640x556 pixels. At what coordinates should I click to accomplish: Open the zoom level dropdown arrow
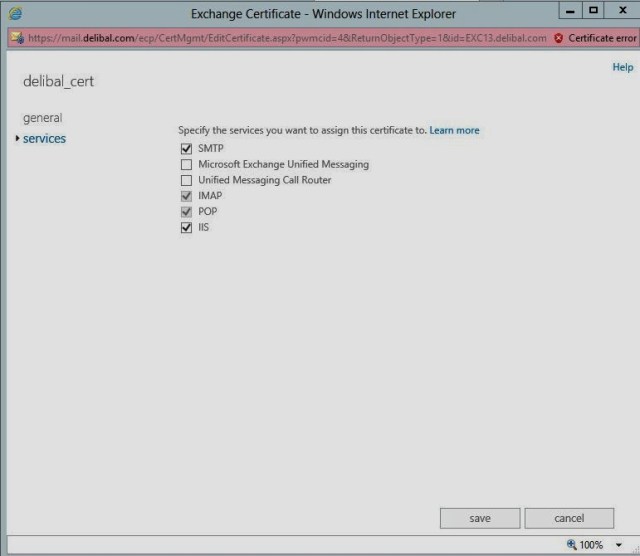[x=619, y=545]
